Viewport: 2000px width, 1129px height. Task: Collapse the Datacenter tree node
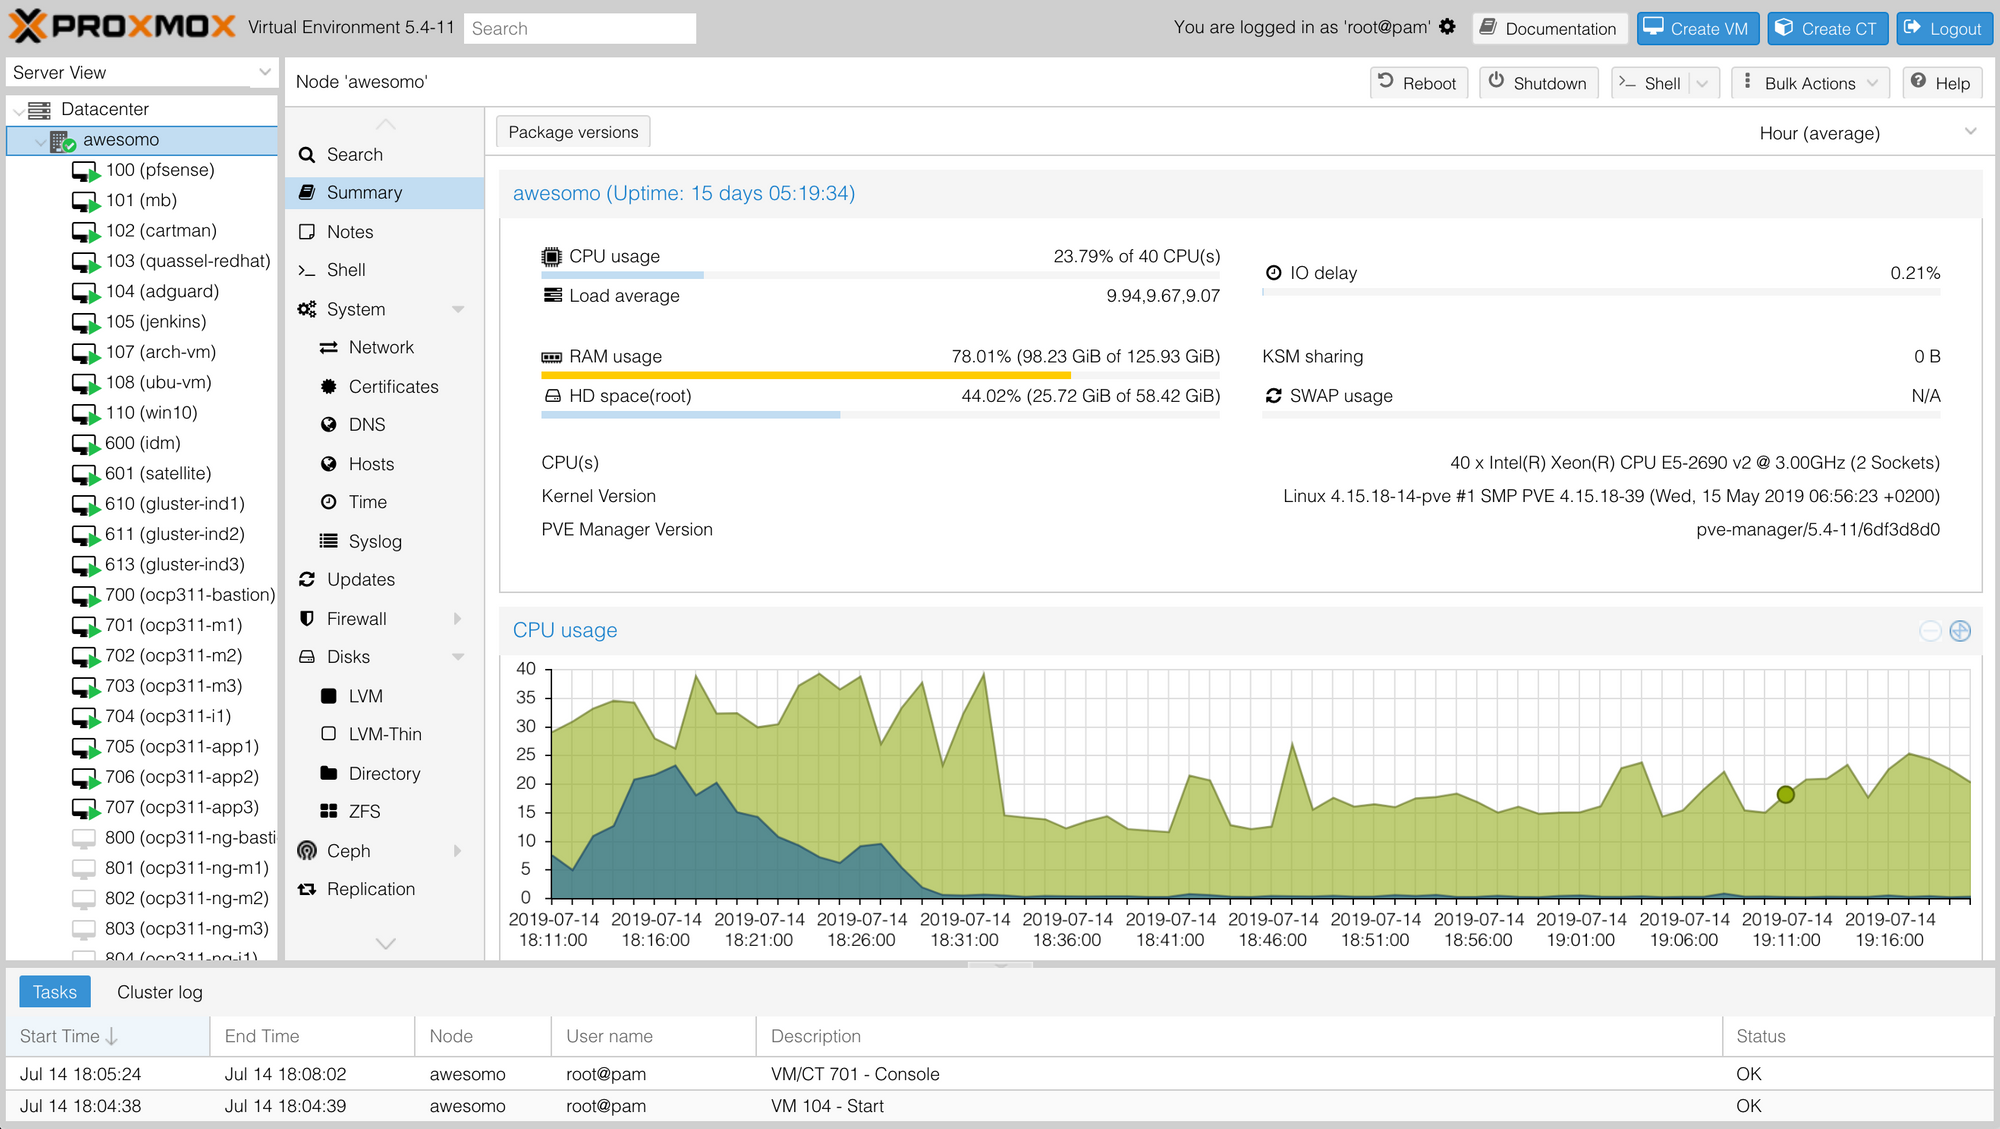(x=19, y=110)
